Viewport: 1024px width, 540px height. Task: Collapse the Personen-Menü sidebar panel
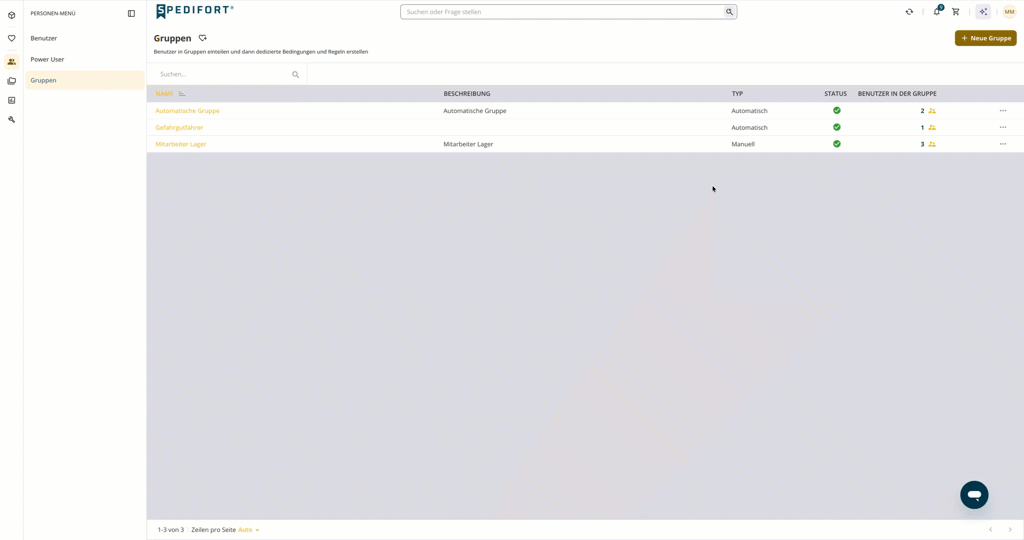pos(131,13)
